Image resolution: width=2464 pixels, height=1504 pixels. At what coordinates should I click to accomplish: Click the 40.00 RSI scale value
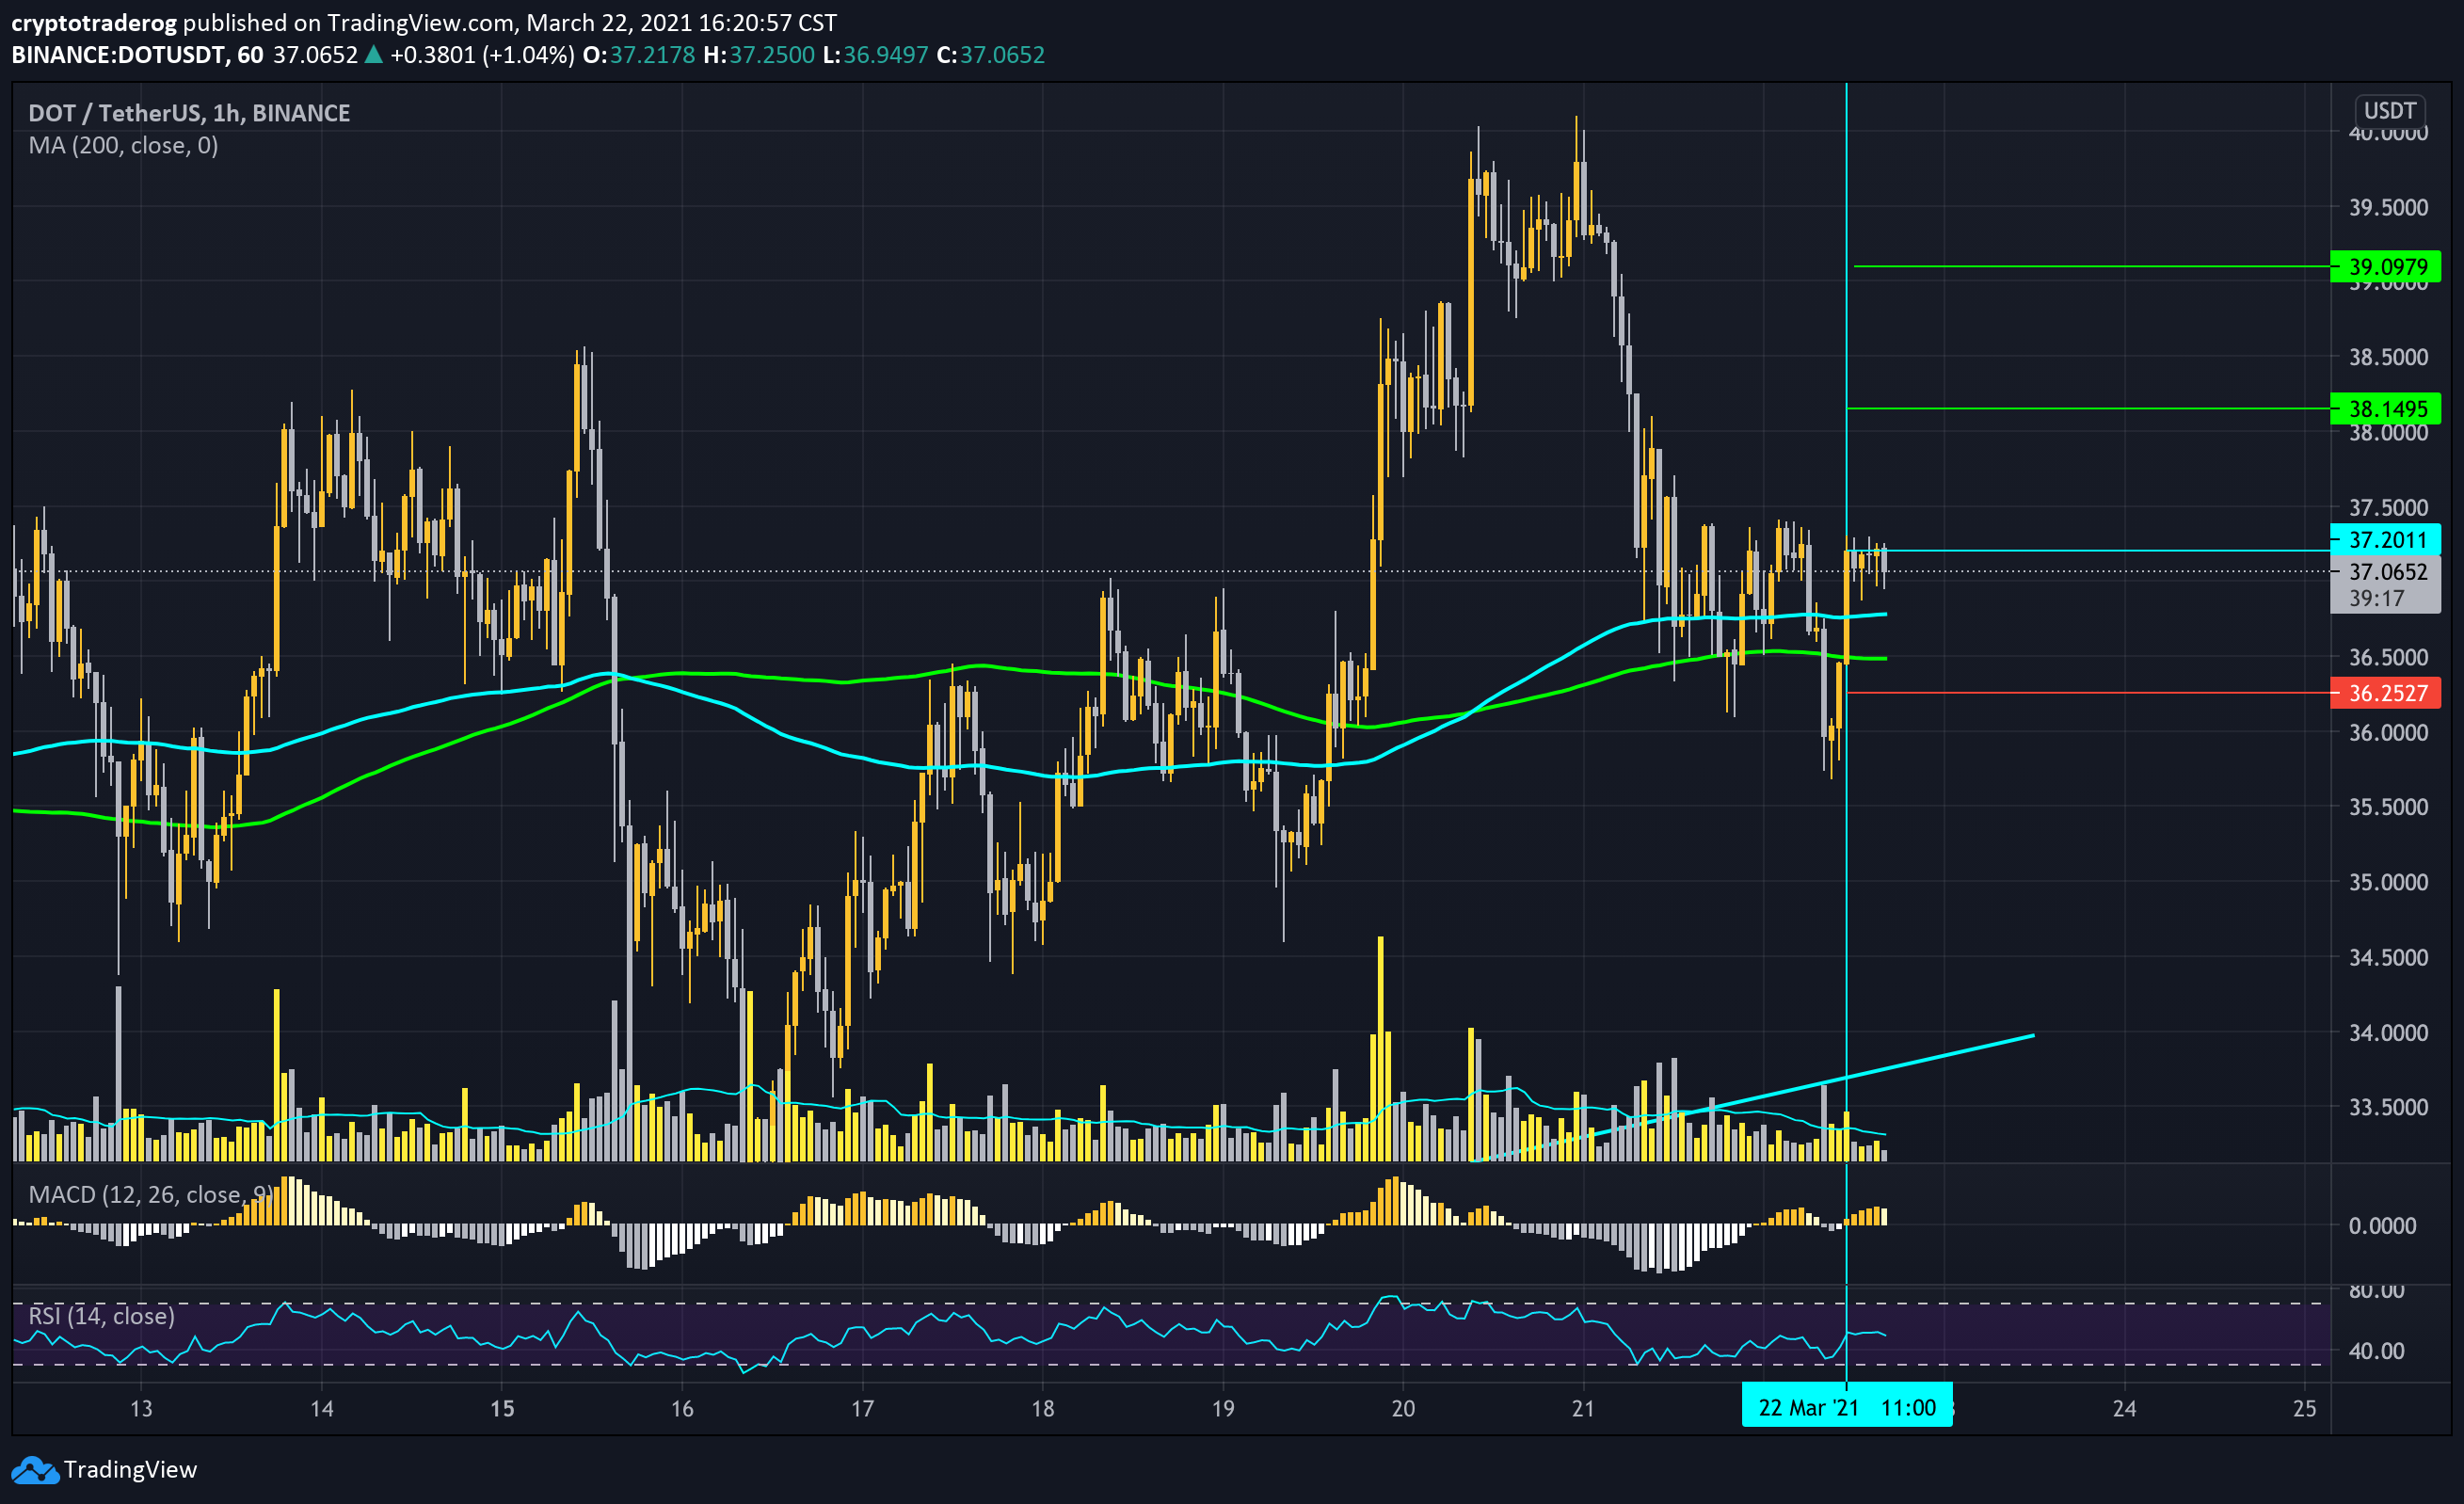(x=2376, y=1352)
